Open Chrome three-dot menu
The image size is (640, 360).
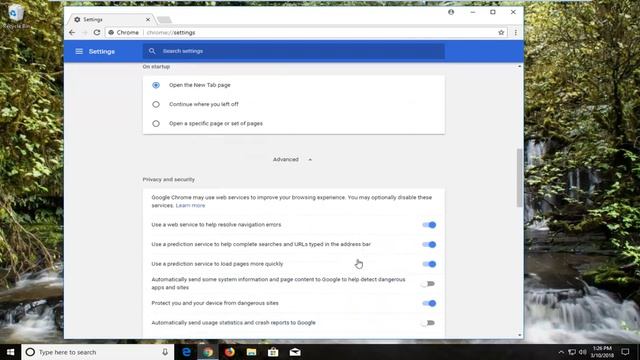pos(516,32)
